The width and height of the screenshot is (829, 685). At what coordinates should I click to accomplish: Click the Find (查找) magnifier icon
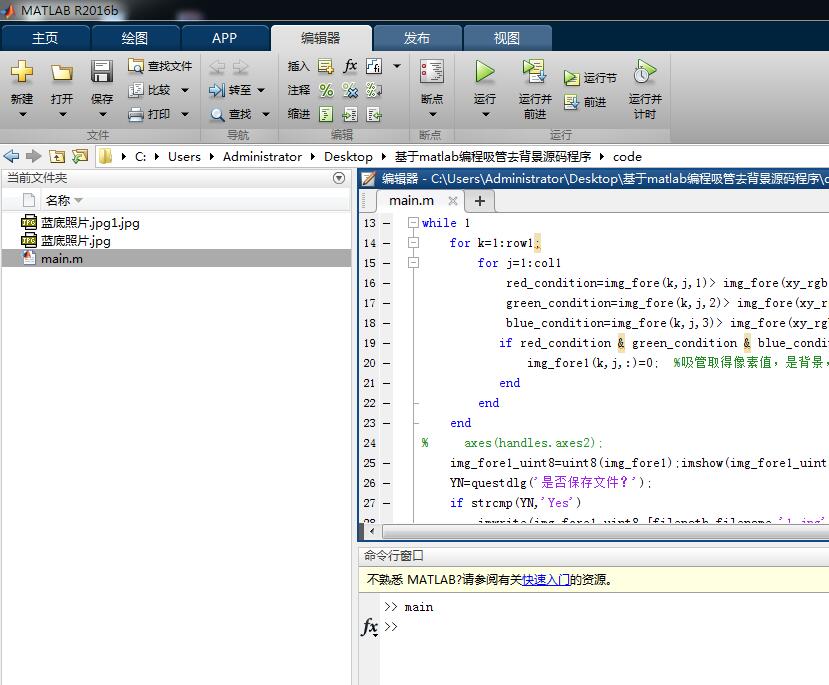pyautogui.click(x=217, y=114)
